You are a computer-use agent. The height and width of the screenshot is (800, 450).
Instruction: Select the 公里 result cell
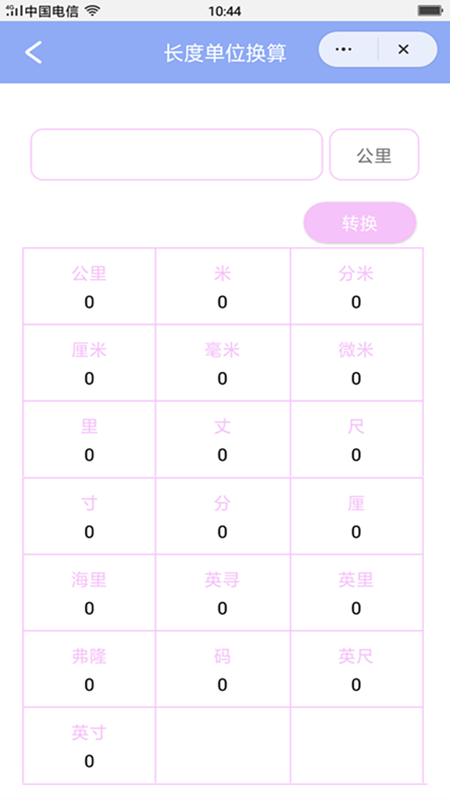89,286
